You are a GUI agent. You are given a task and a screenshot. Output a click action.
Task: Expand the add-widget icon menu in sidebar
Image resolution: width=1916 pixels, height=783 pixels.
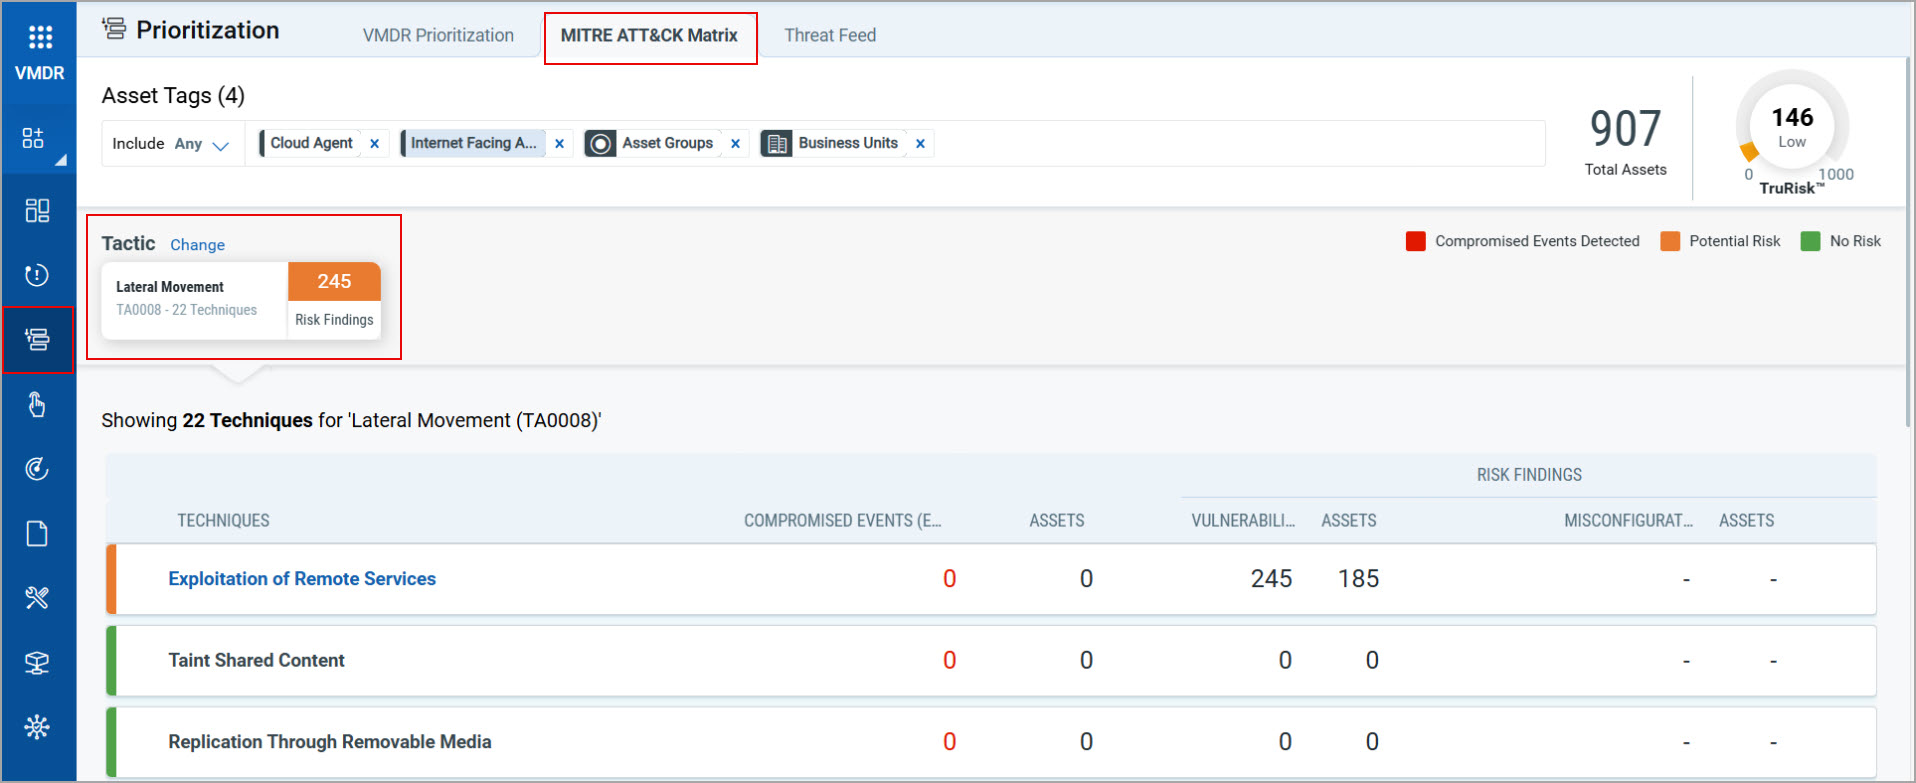point(37,140)
